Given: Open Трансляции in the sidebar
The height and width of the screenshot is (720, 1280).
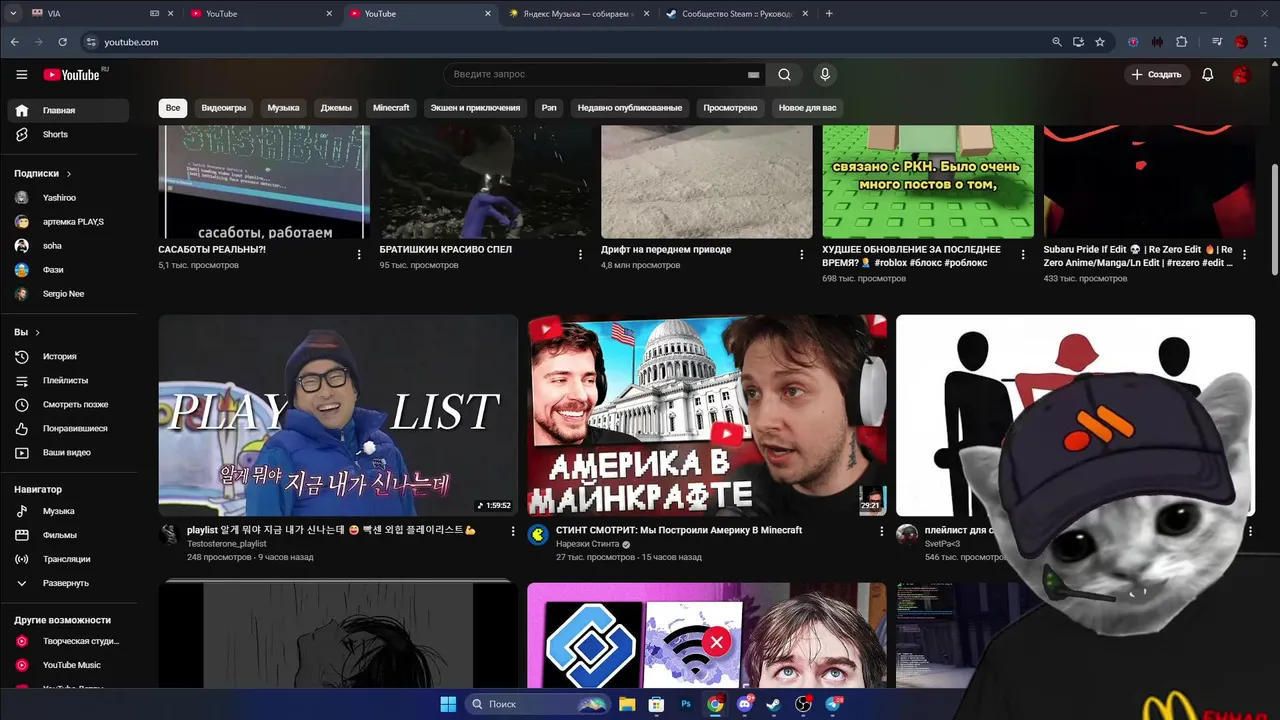Looking at the screenshot, I should click(x=68, y=559).
